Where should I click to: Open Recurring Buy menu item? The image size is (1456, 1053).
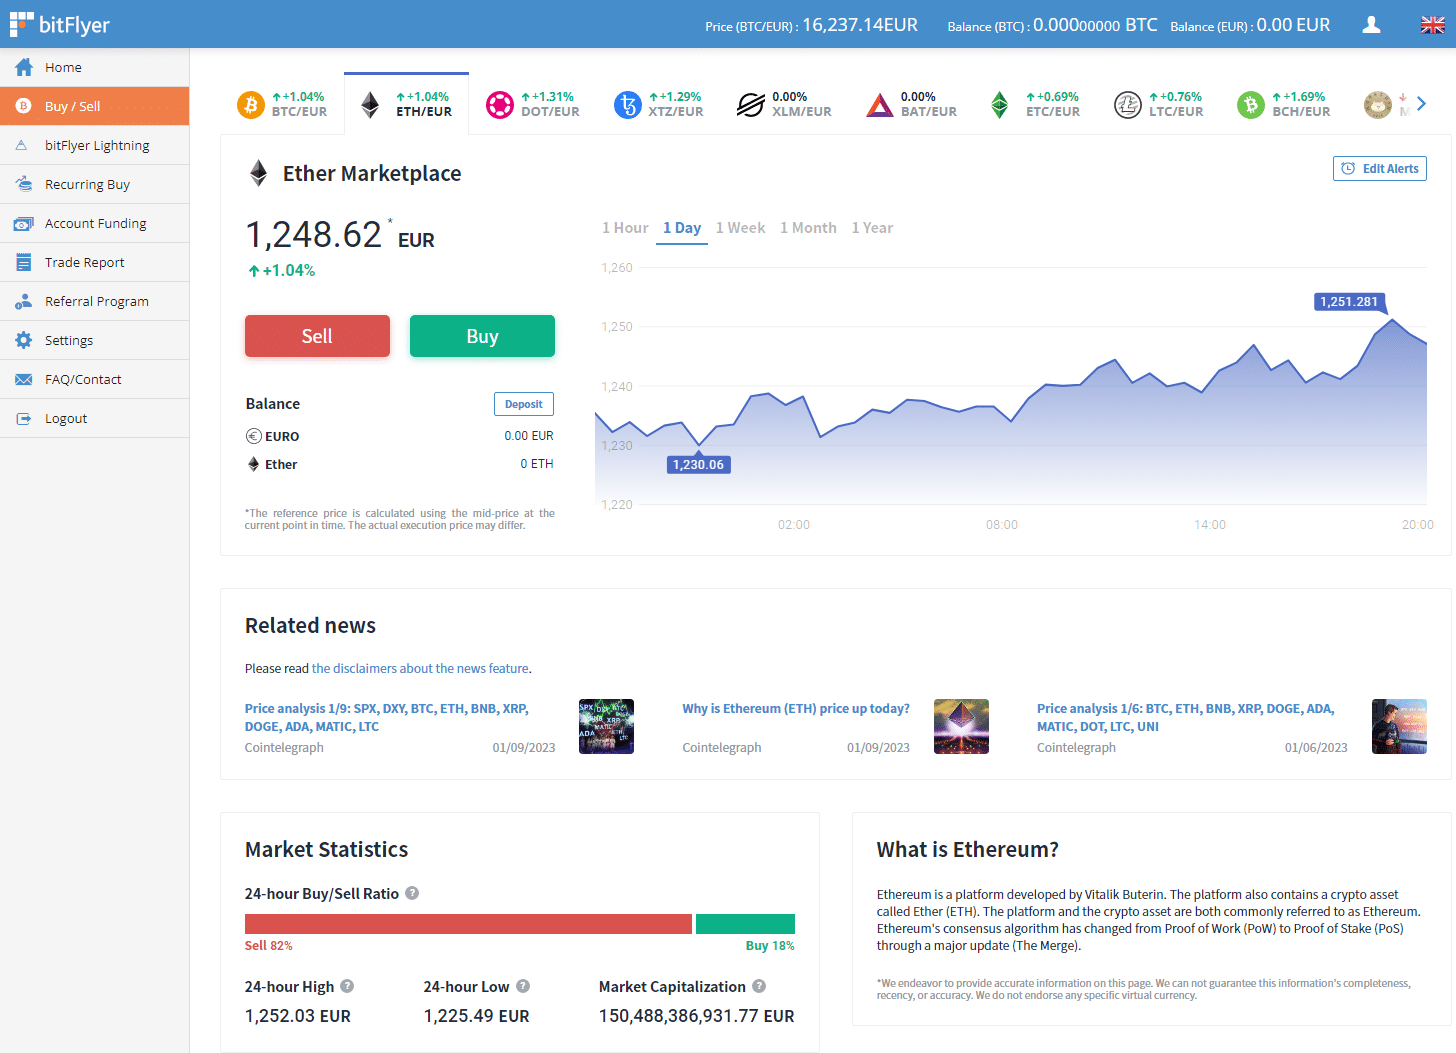click(94, 184)
